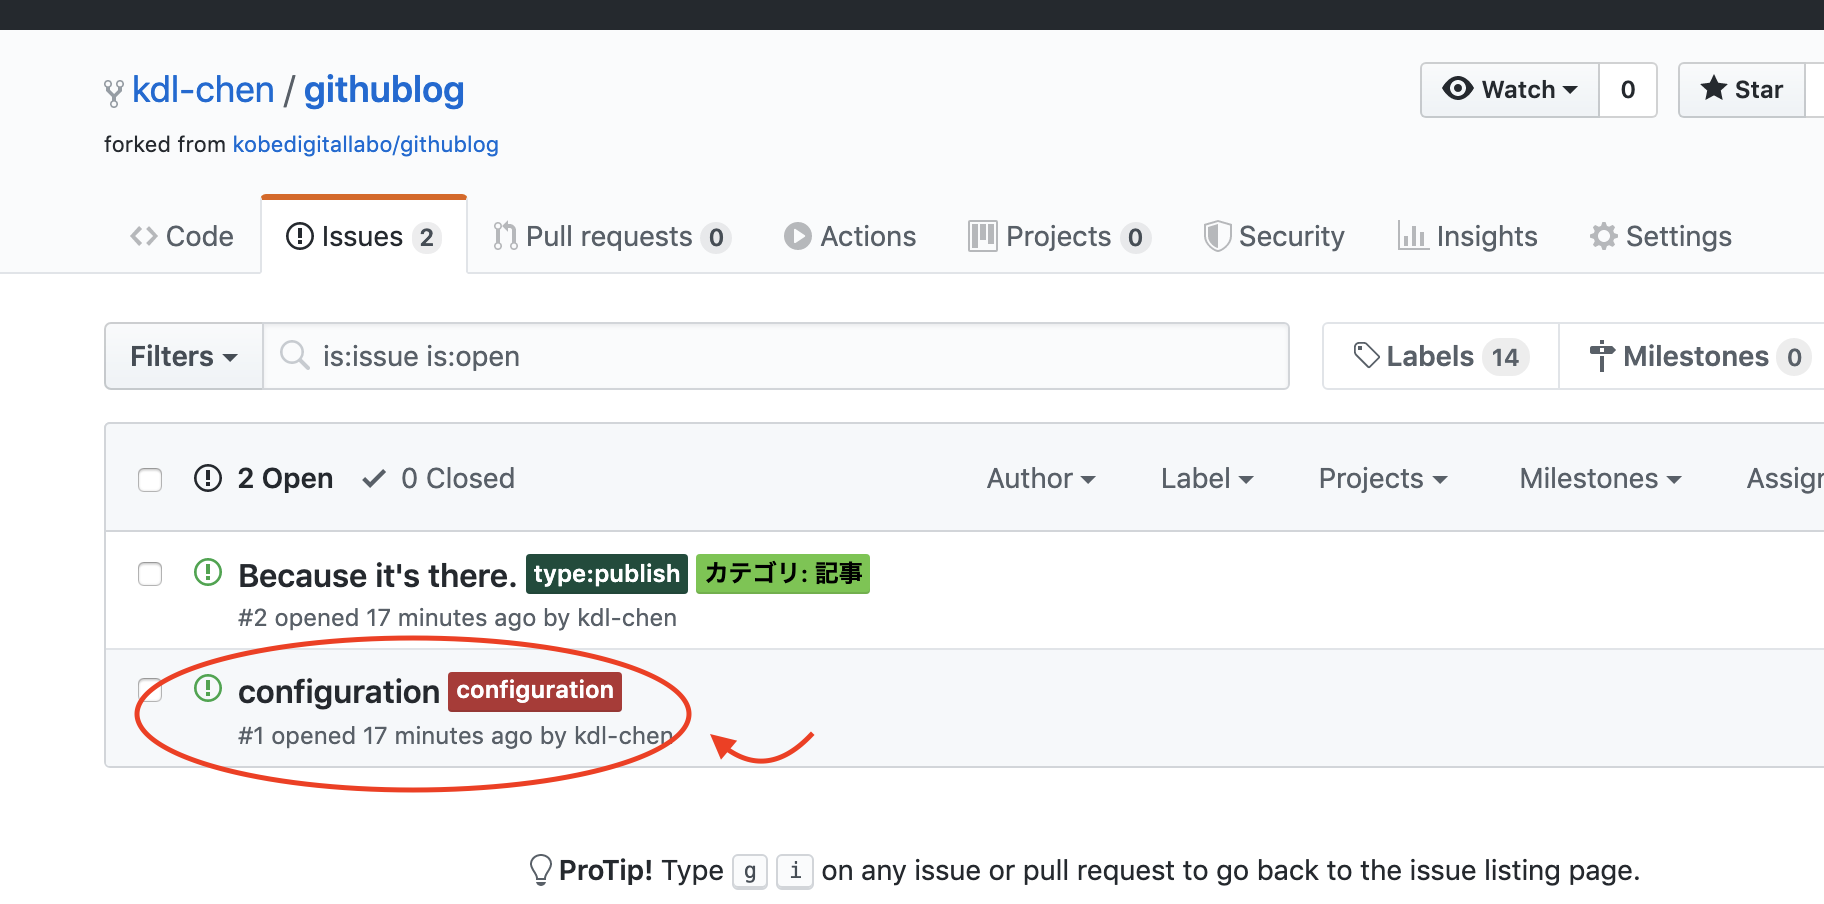The height and width of the screenshot is (904, 1824).
Task: Click the watchers count 0
Action: tap(1628, 90)
